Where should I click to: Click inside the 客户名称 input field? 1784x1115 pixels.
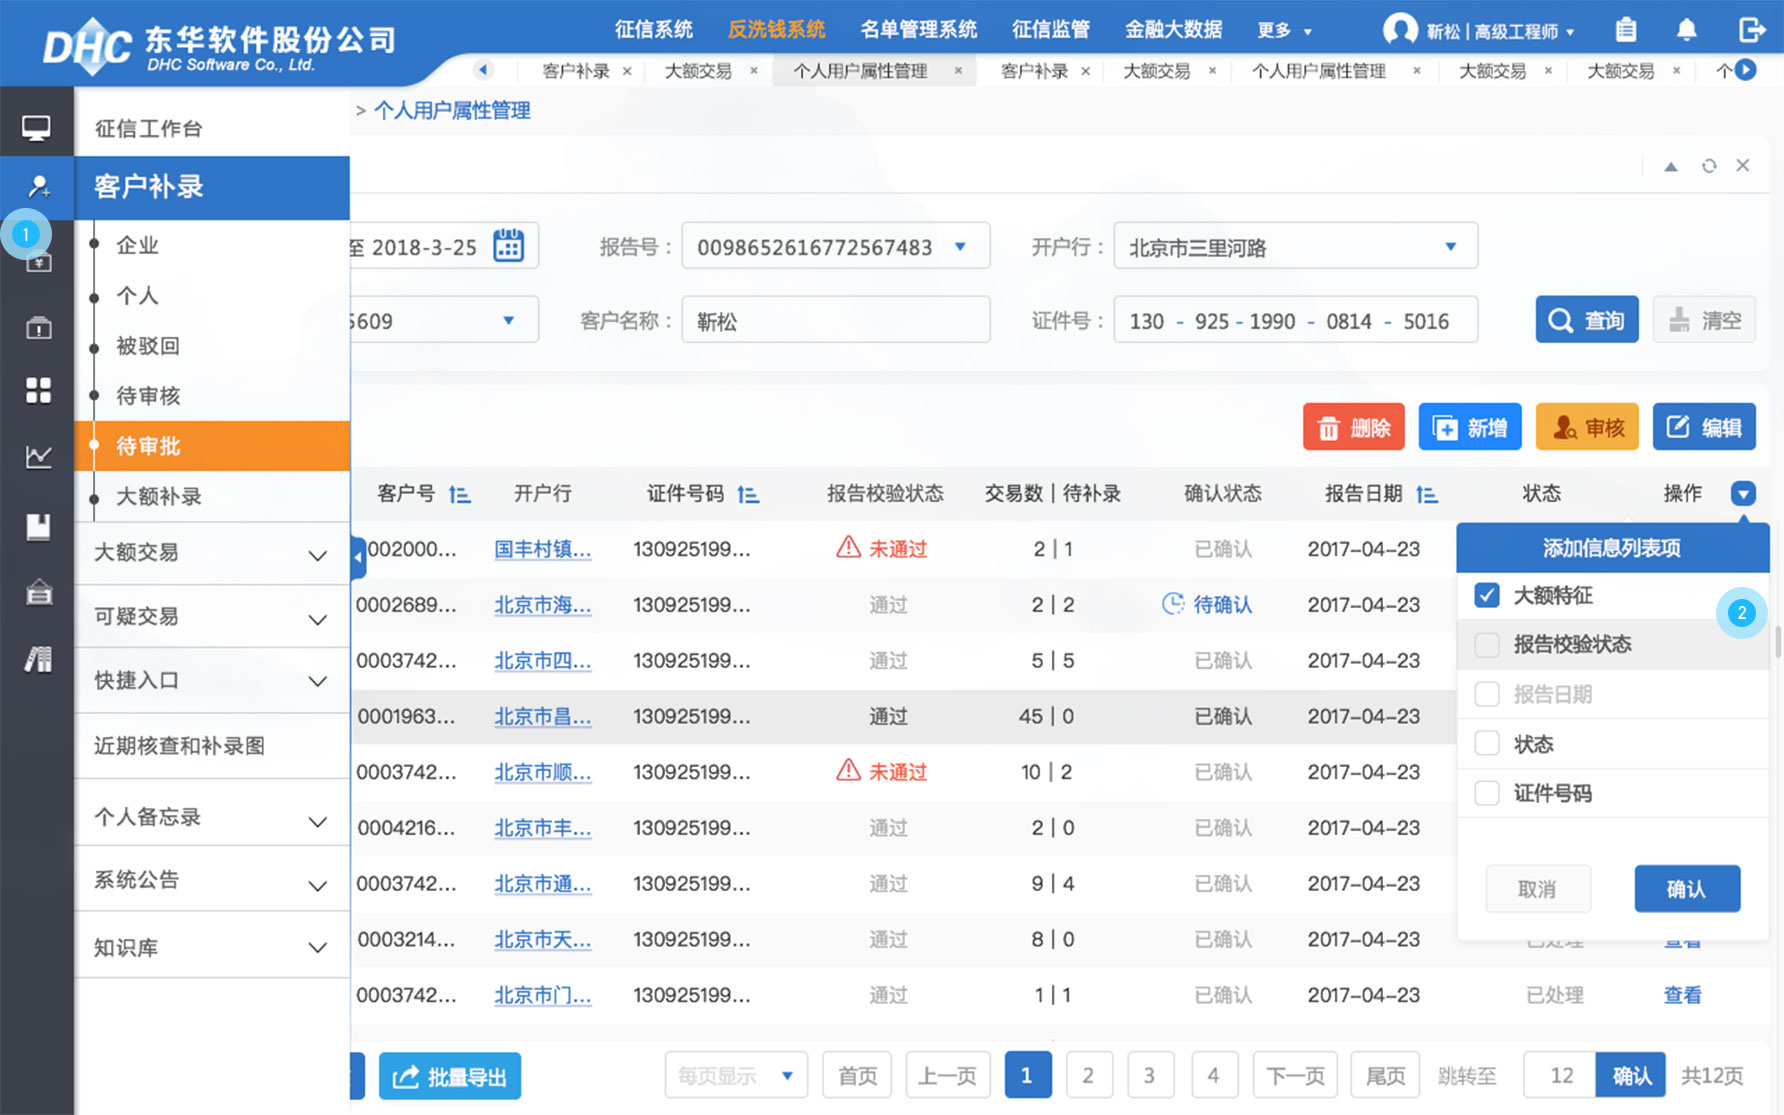[x=835, y=319]
